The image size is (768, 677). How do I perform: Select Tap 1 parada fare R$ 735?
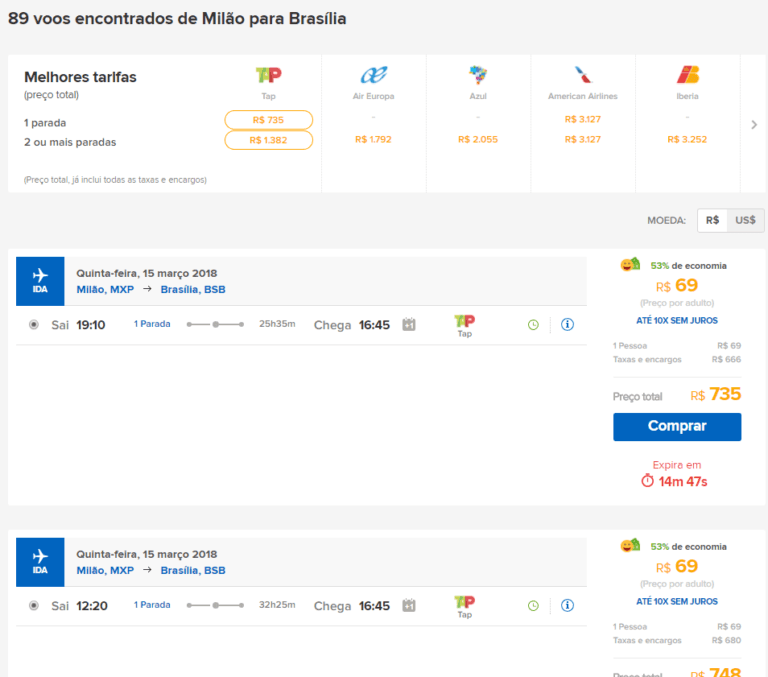click(x=268, y=120)
